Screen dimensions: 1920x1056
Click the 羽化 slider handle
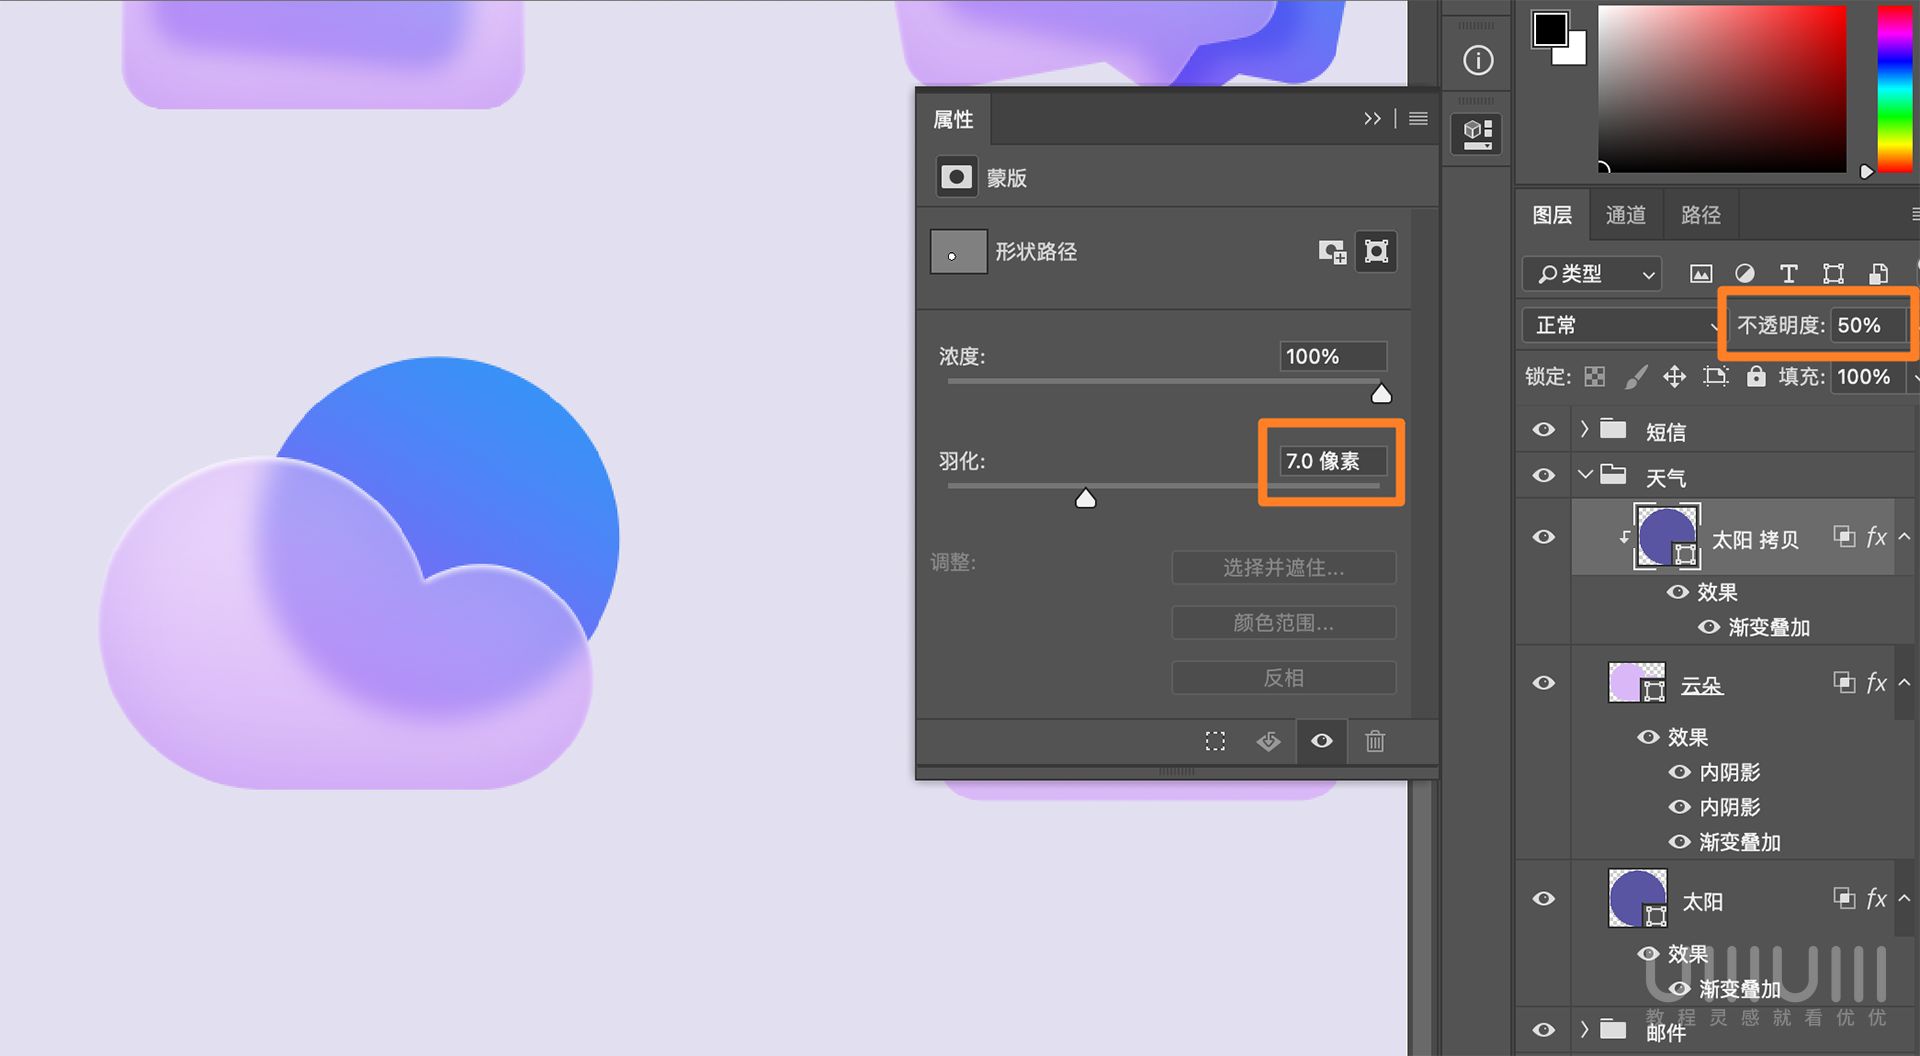tap(1086, 497)
